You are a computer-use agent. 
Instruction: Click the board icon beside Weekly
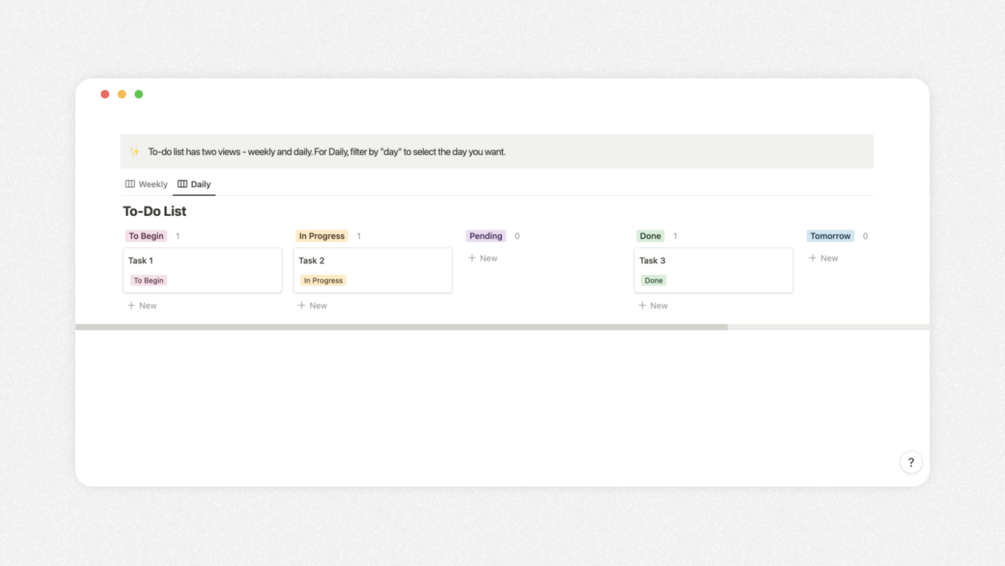tap(130, 184)
